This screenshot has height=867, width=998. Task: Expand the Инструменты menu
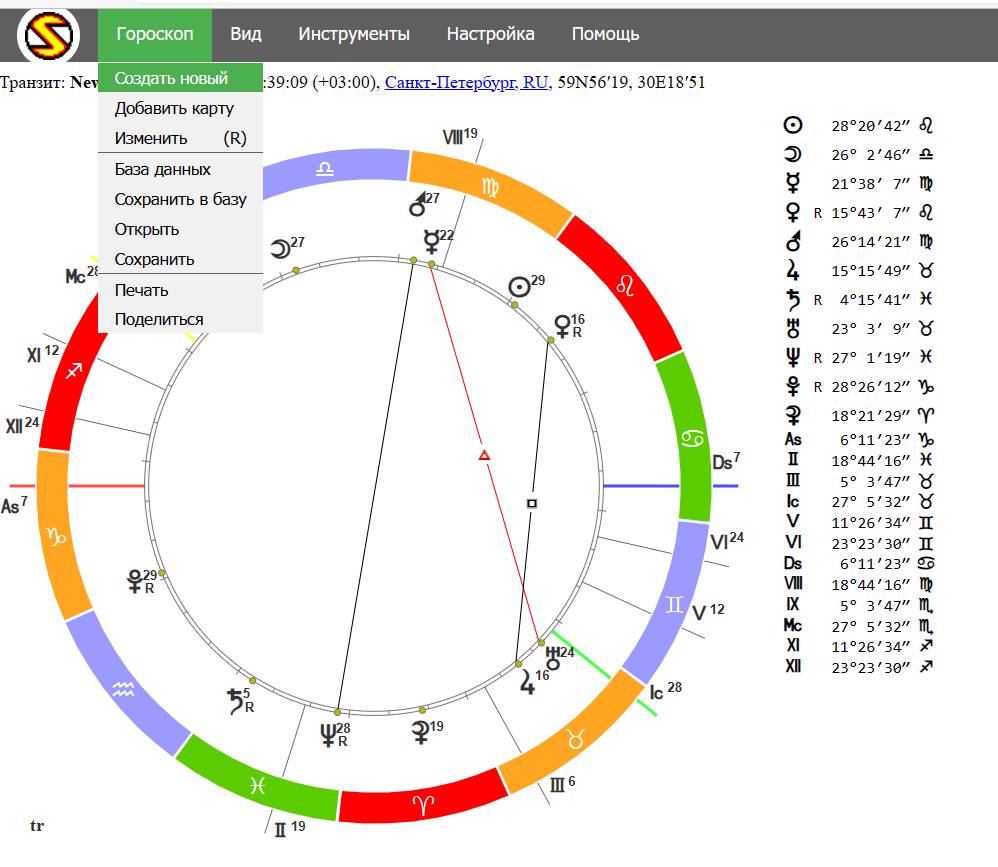click(x=354, y=34)
